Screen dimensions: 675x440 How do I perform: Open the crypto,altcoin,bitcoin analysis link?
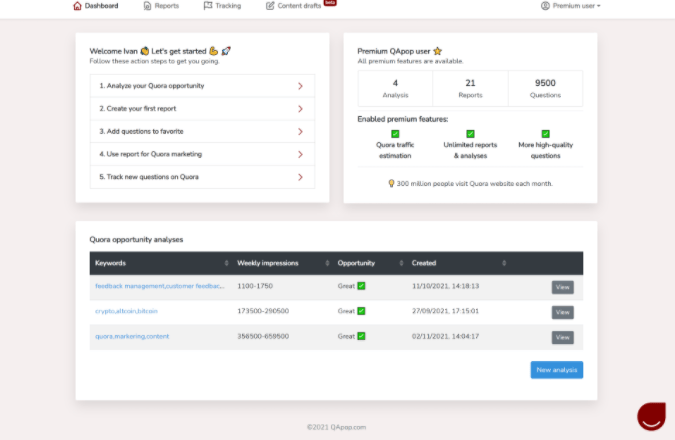click(x=126, y=311)
